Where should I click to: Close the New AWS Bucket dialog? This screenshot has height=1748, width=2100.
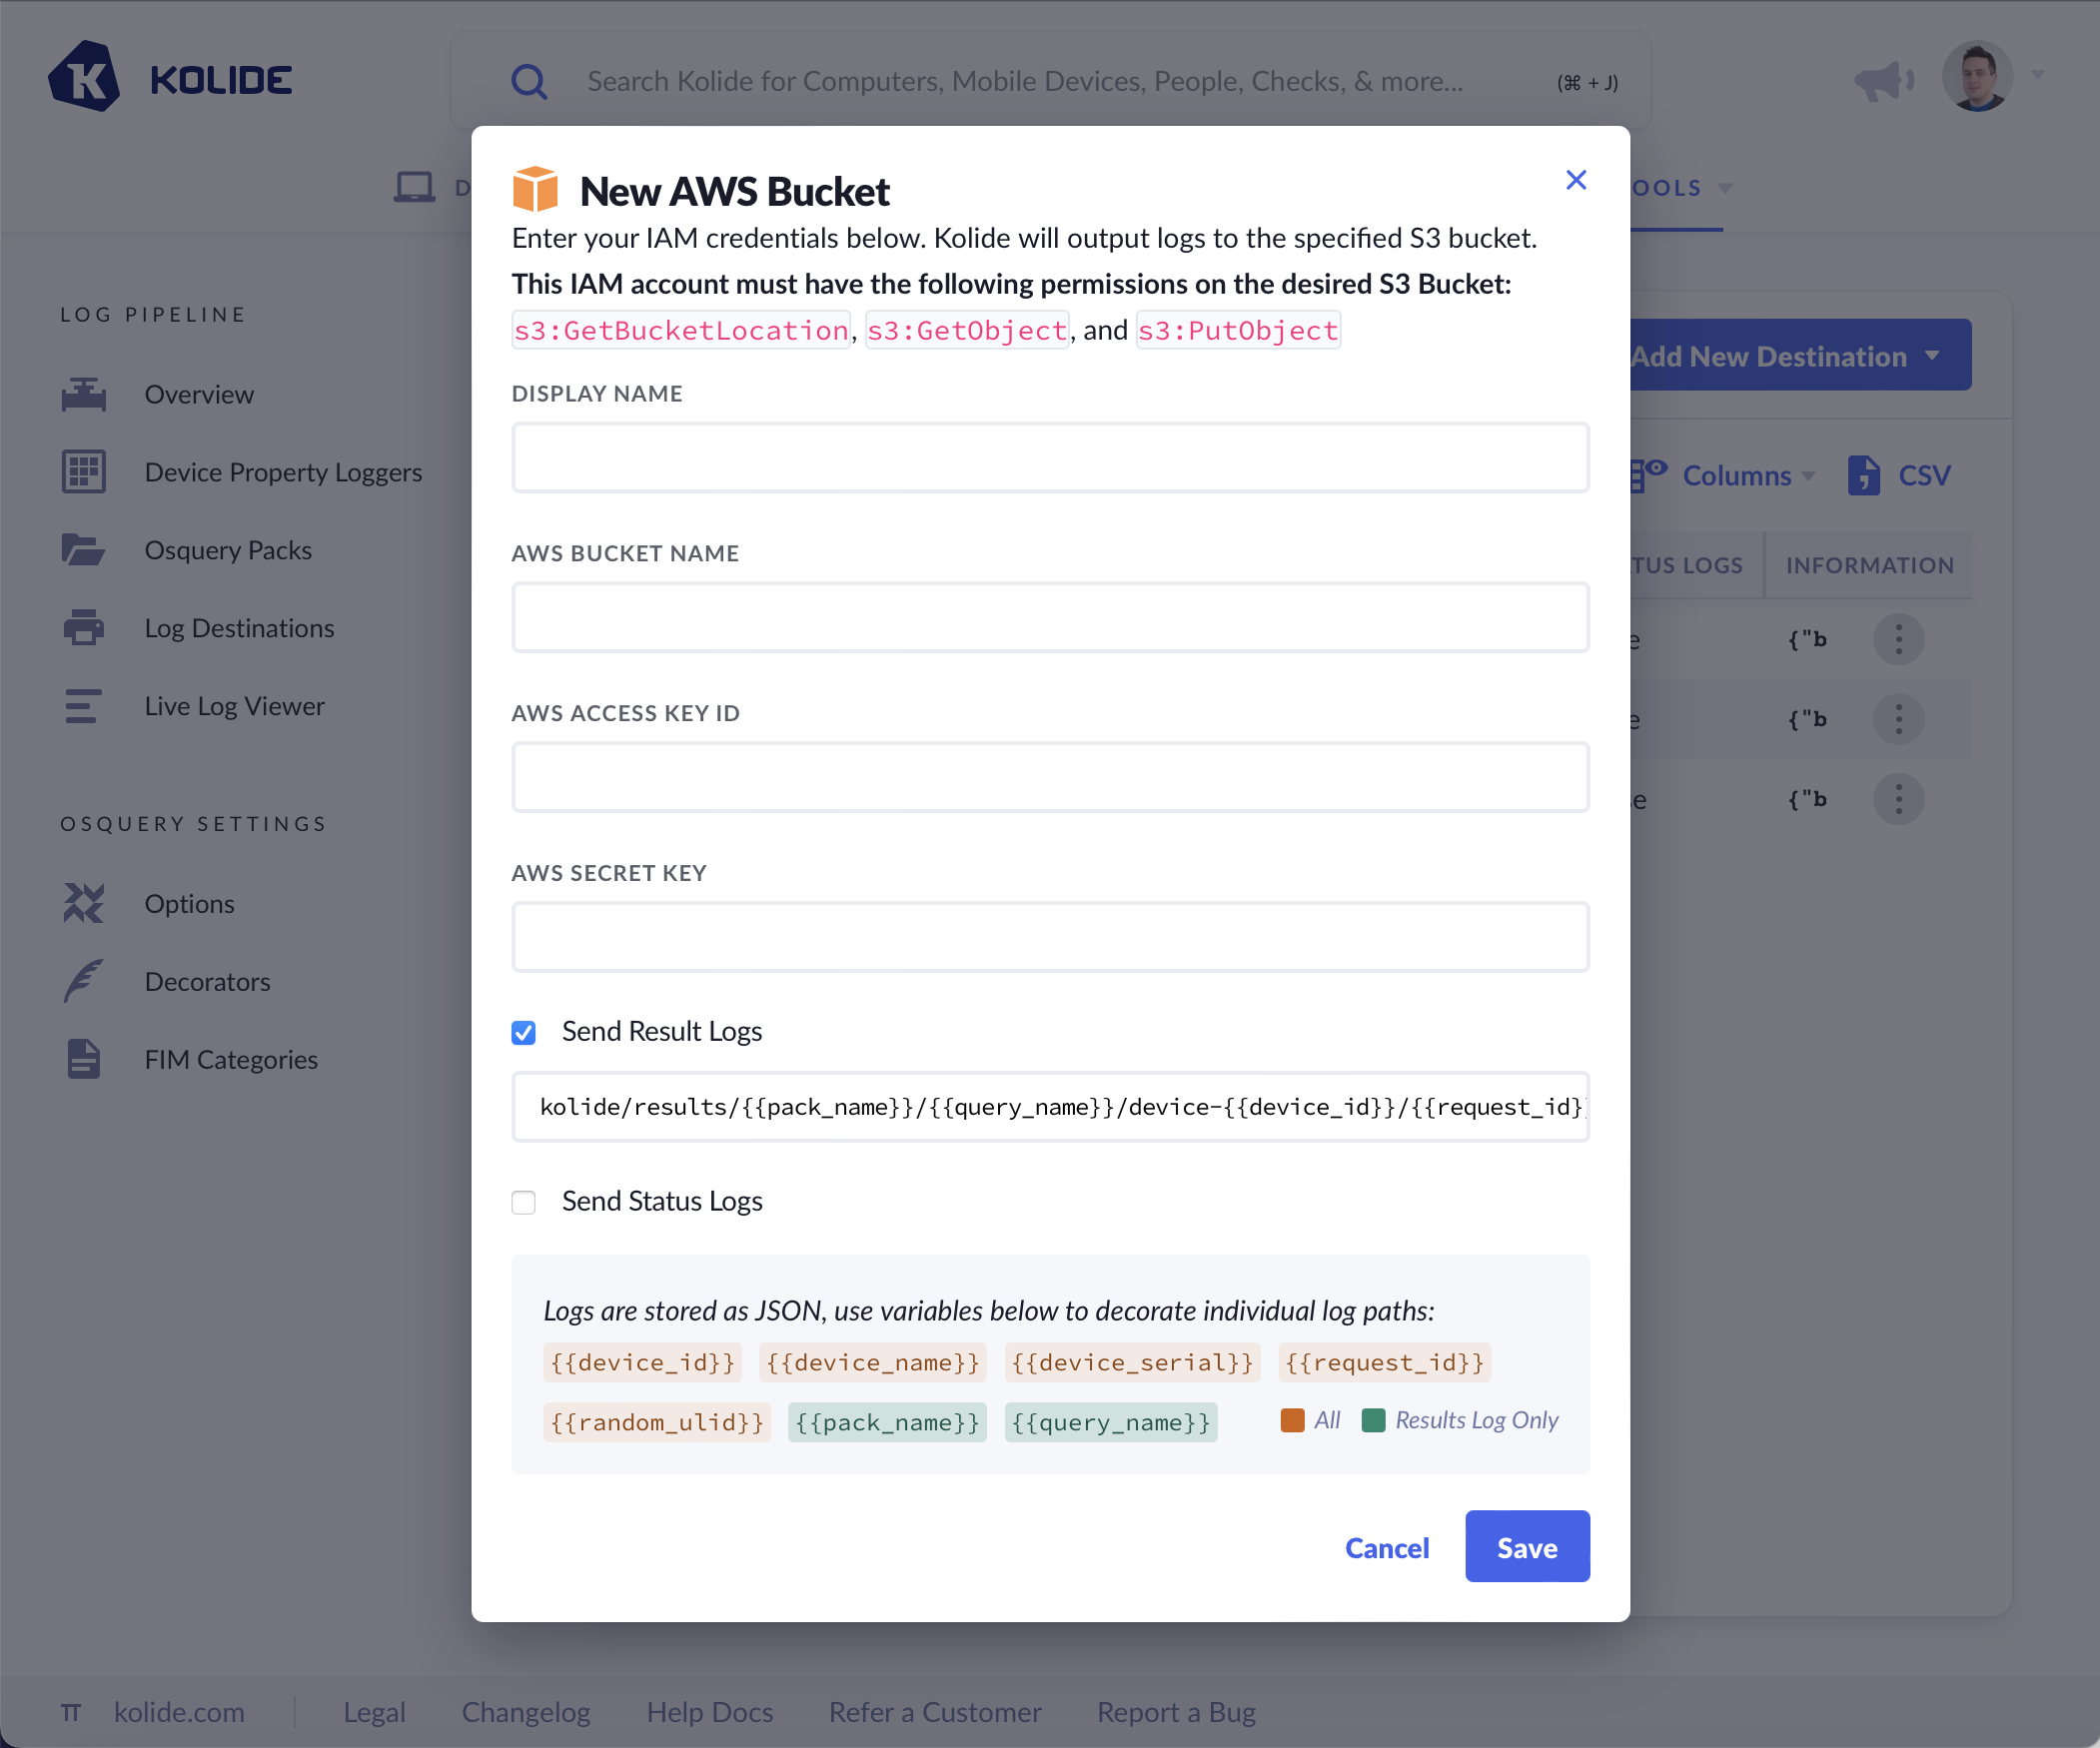point(1576,180)
